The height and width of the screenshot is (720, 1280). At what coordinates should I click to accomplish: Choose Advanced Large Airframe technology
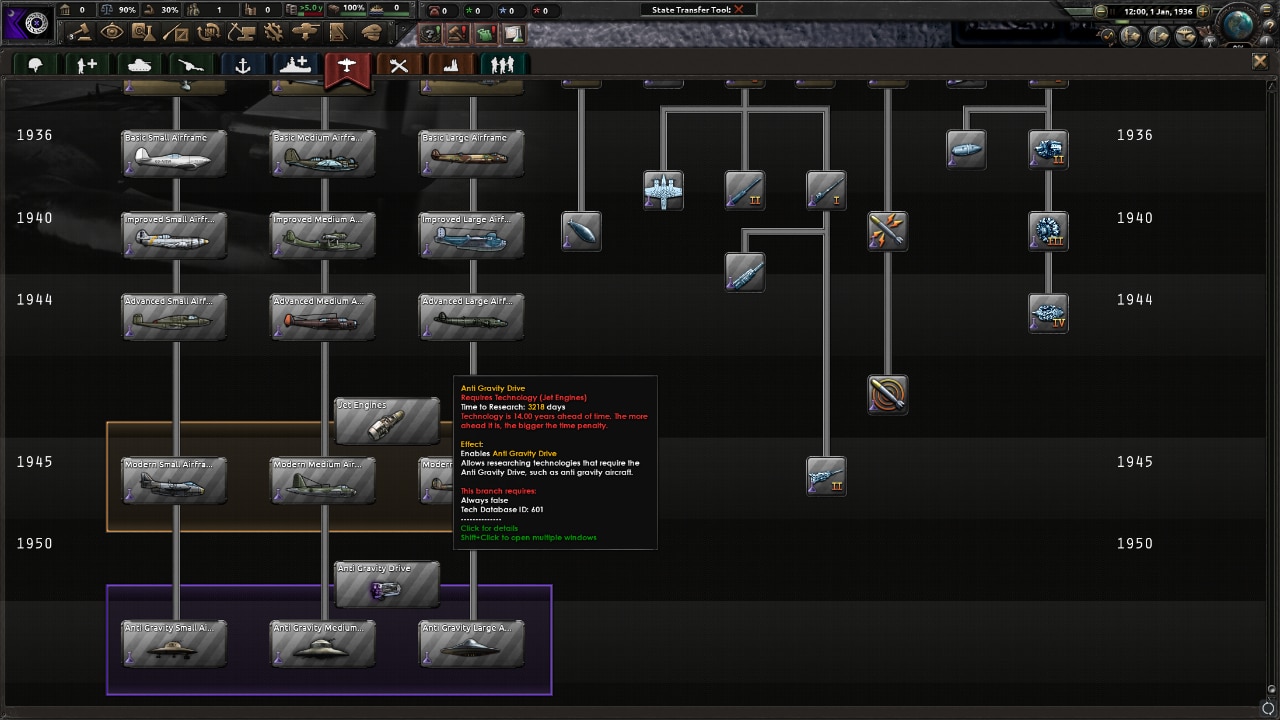pos(471,317)
